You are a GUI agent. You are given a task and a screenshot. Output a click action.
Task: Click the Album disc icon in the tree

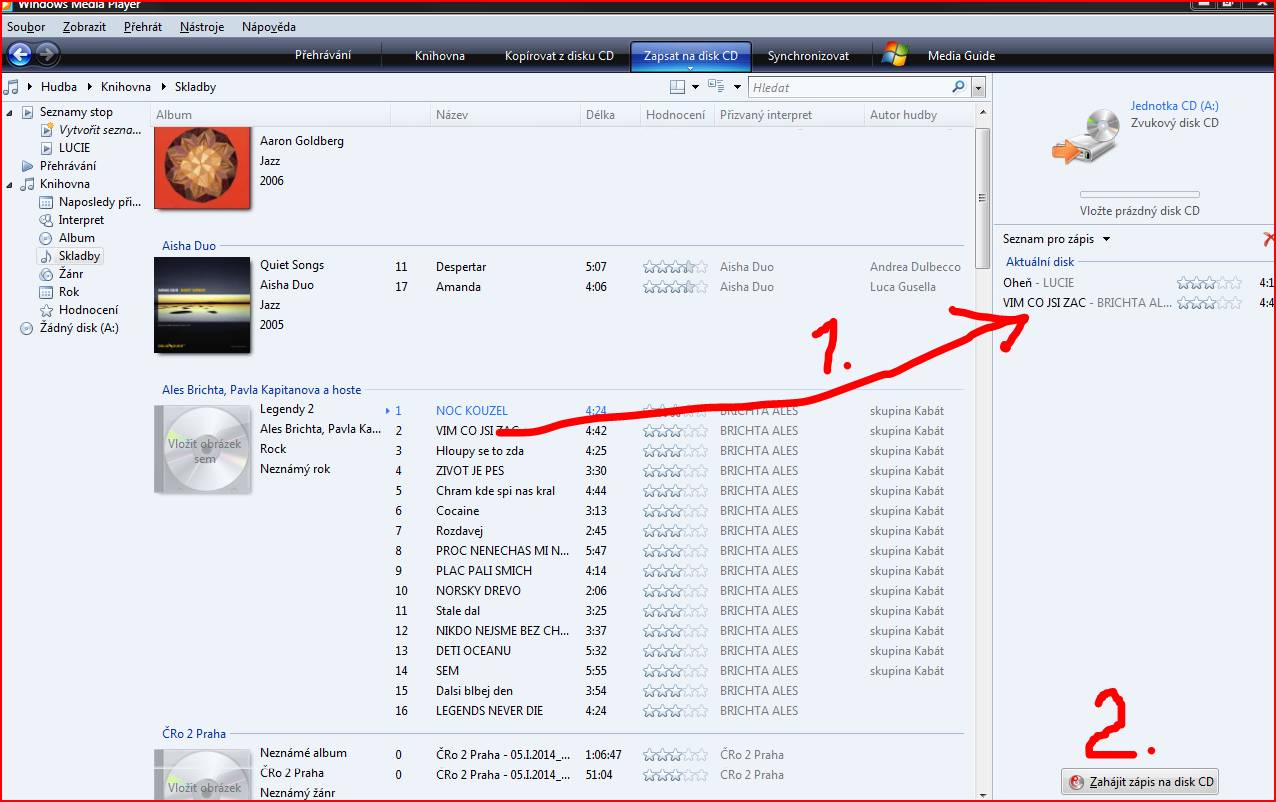pos(46,238)
